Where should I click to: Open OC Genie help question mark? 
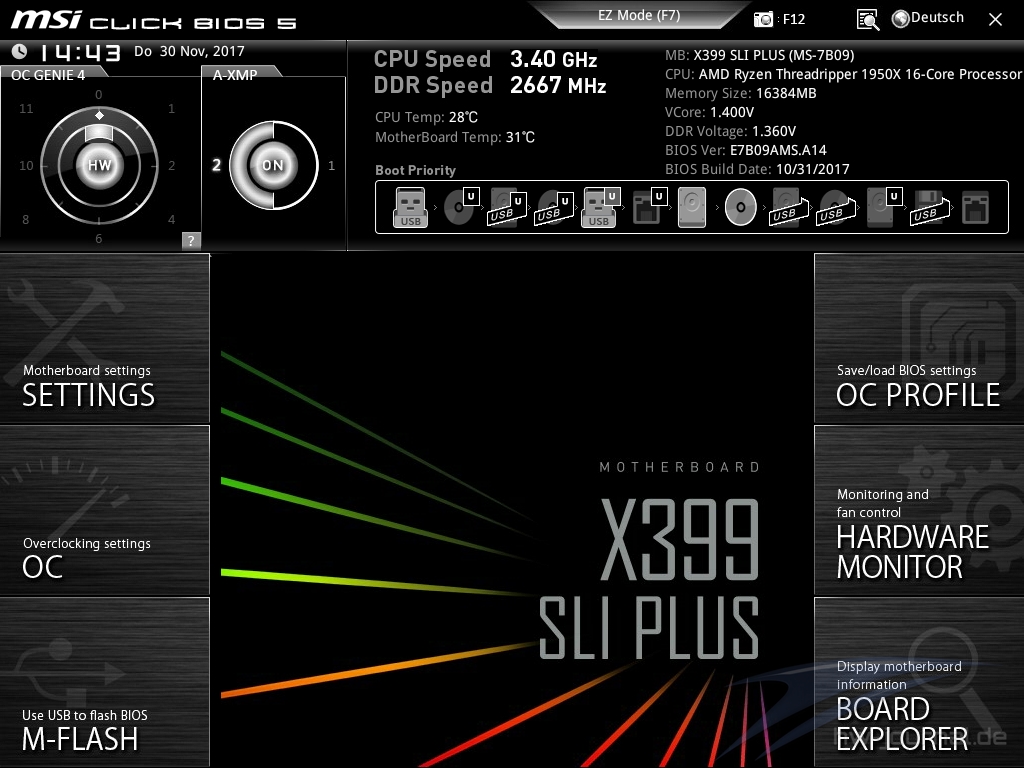pyautogui.click(x=191, y=240)
